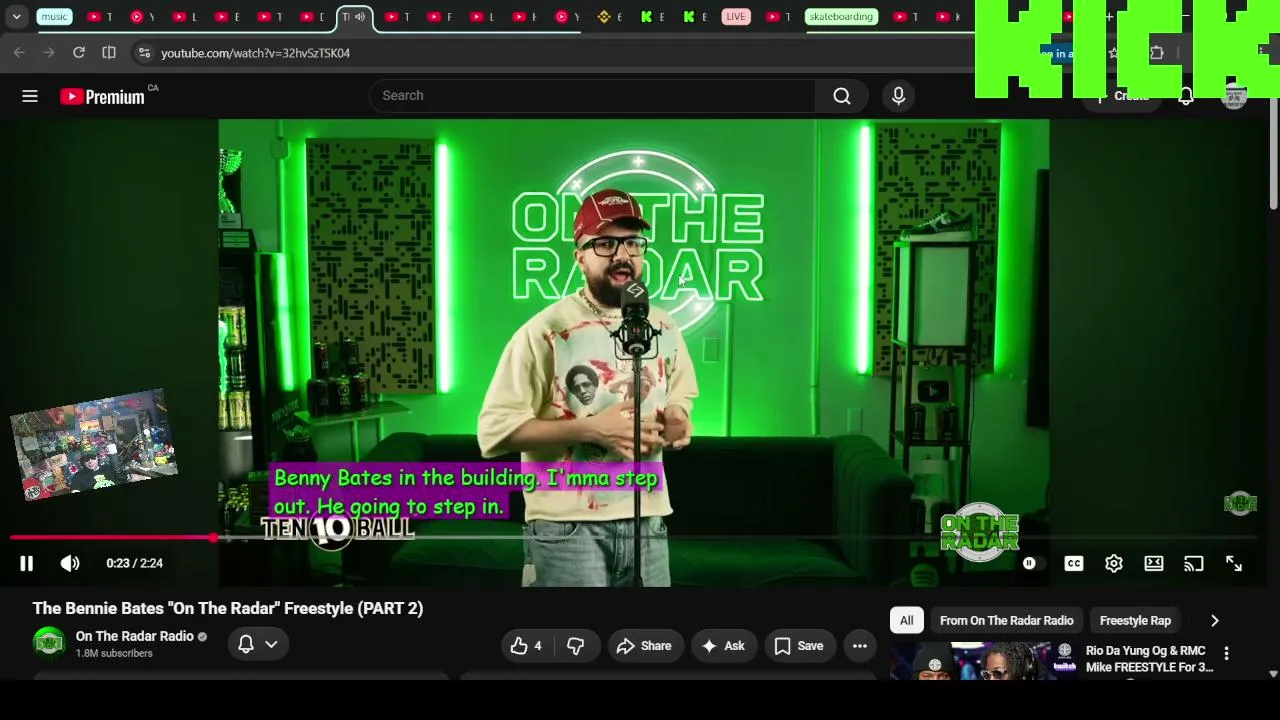The width and height of the screenshot is (1280, 720).
Task: Like the Bennie Bates freestyle video
Action: coord(527,646)
